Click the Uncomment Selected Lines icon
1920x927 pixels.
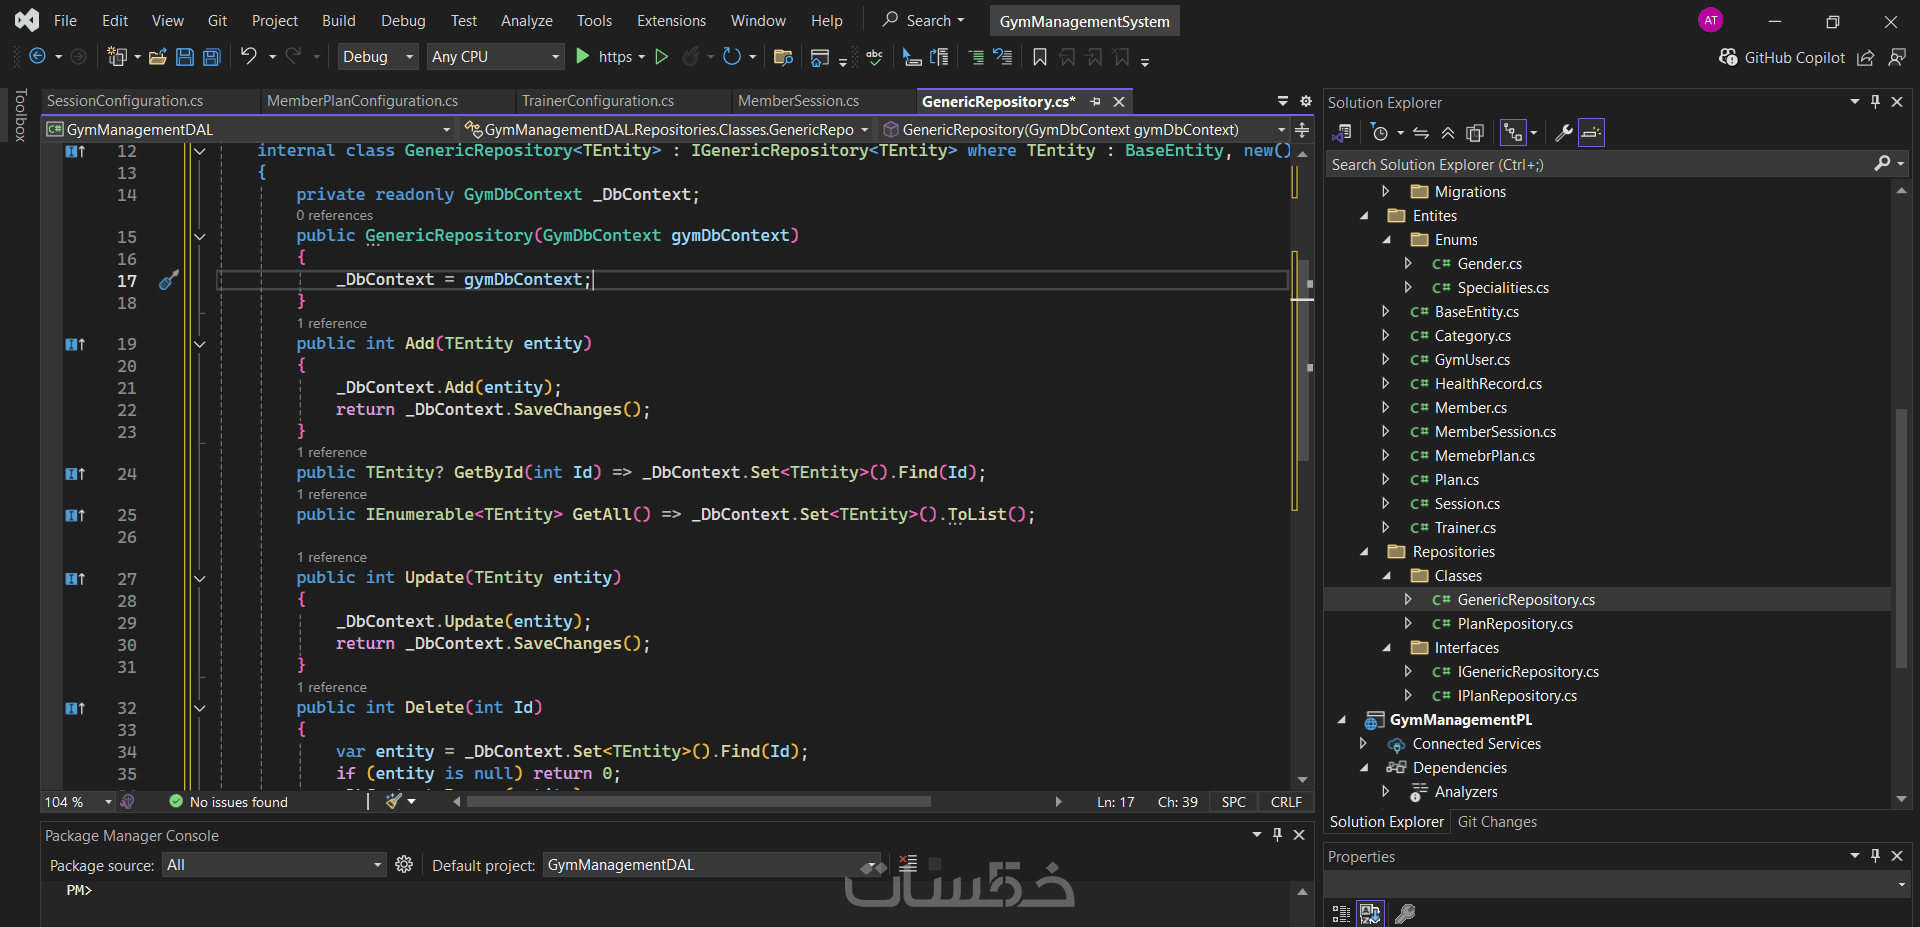point(1003,57)
